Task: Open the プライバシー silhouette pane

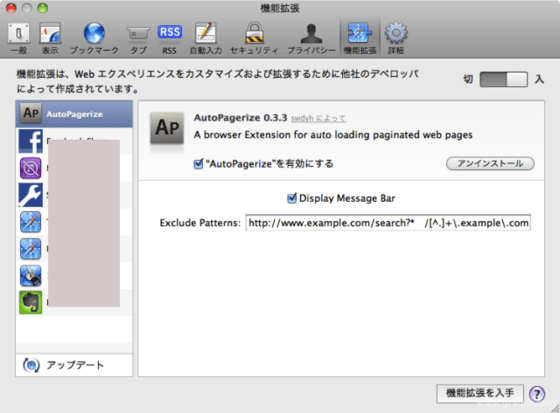Action: [x=311, y=38]
